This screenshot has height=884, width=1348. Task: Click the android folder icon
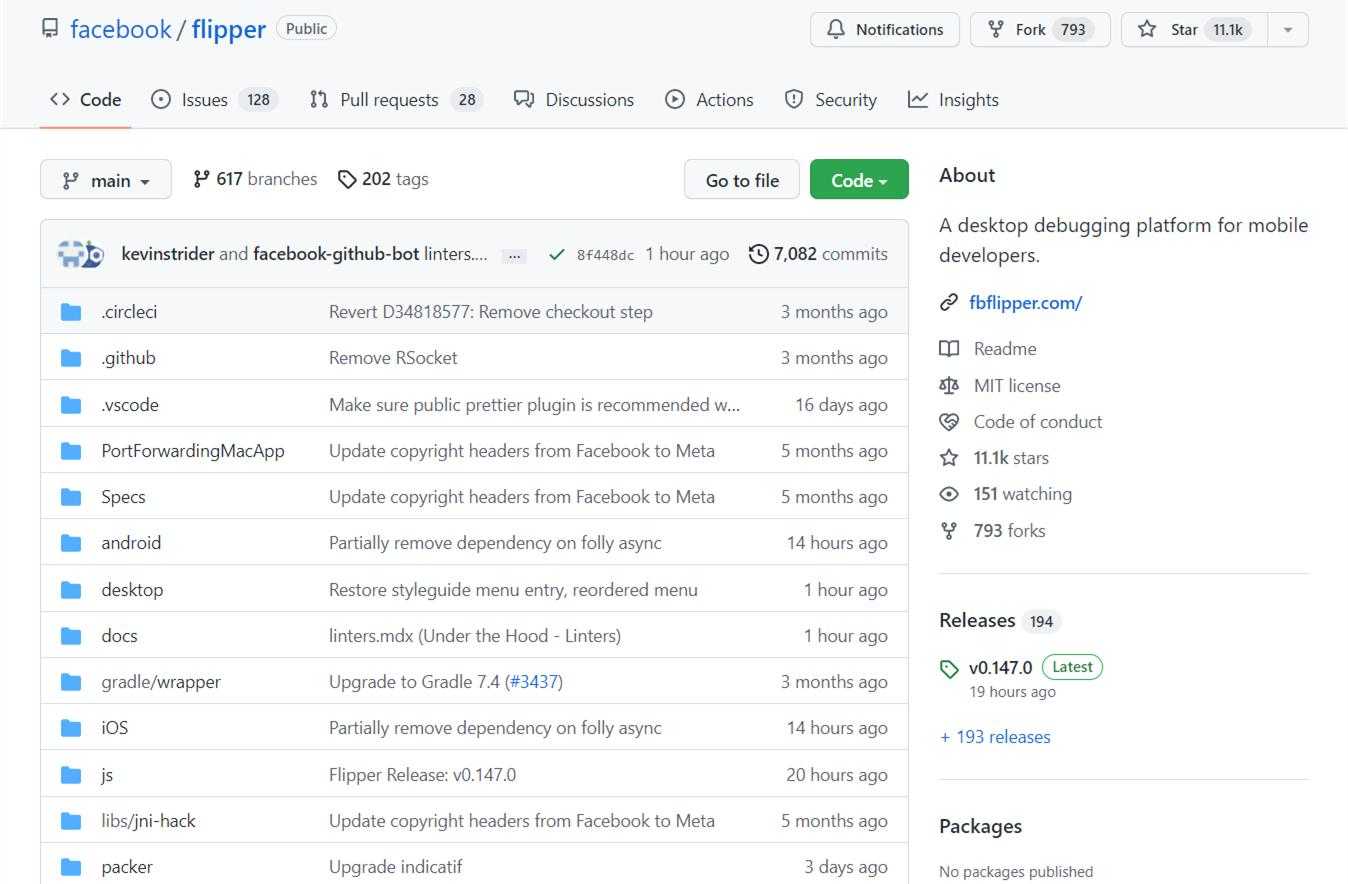(x=71, y=543)
